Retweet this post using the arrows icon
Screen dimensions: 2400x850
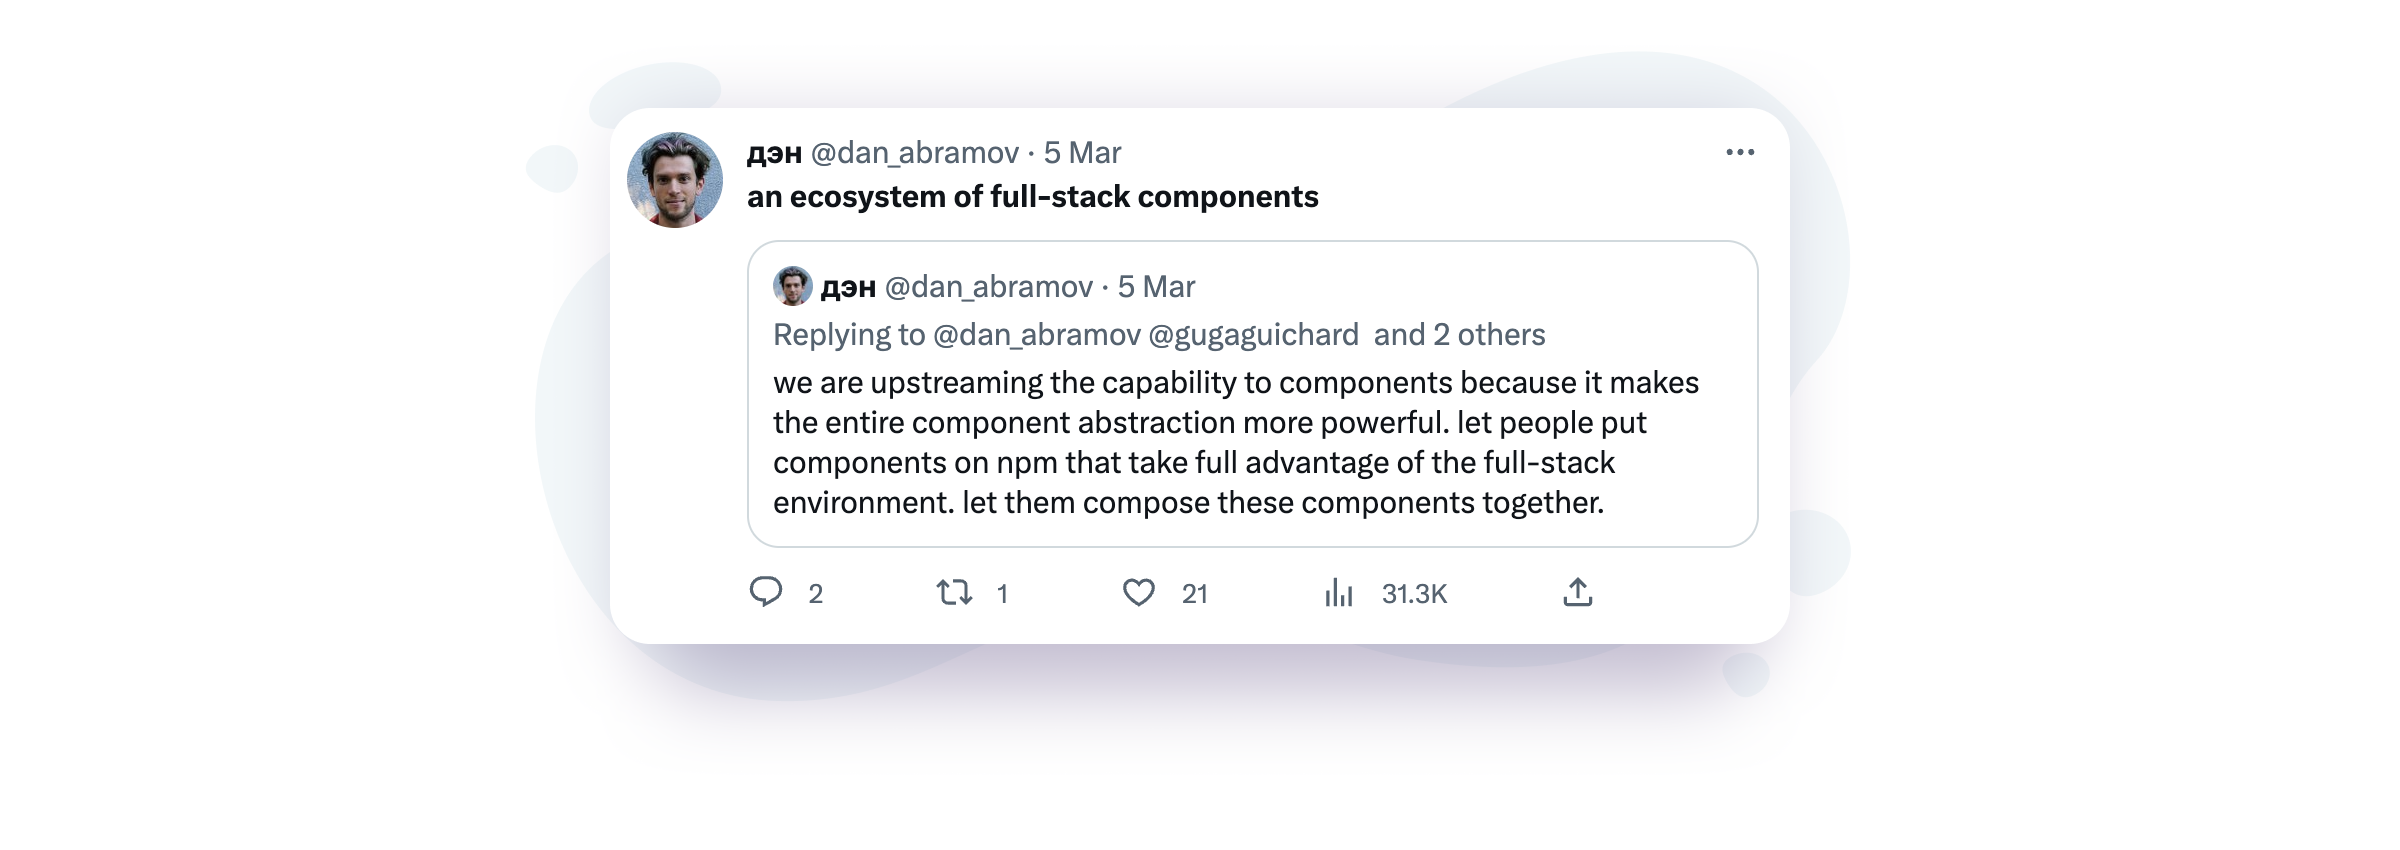[x=954, y=593]
